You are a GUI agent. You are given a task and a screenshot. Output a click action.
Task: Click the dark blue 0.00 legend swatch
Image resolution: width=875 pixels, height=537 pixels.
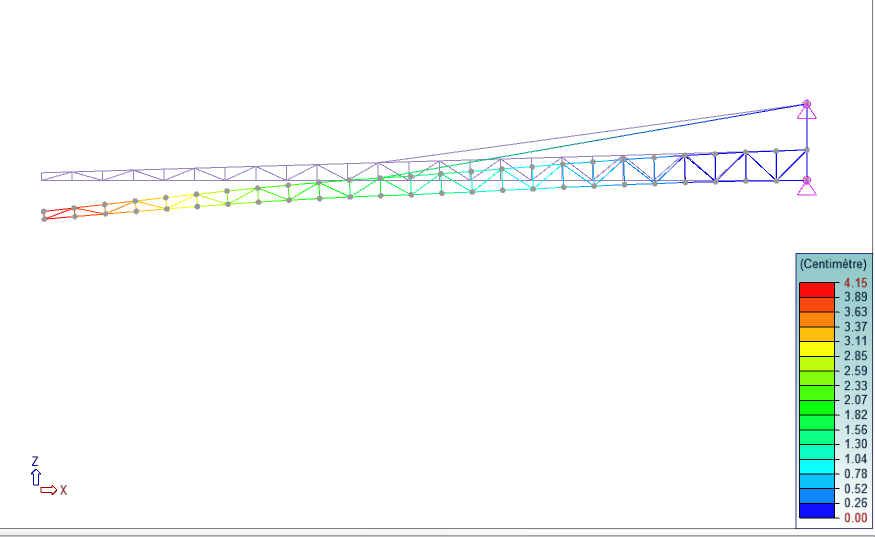817,510
